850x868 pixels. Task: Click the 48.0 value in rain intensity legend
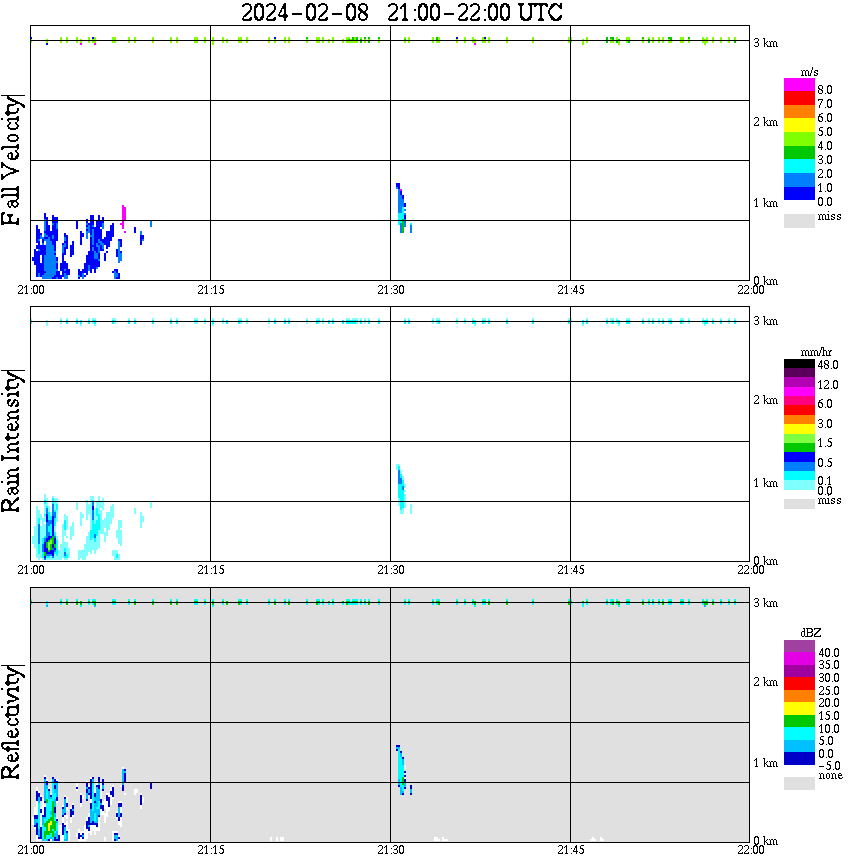click(828, 365)
